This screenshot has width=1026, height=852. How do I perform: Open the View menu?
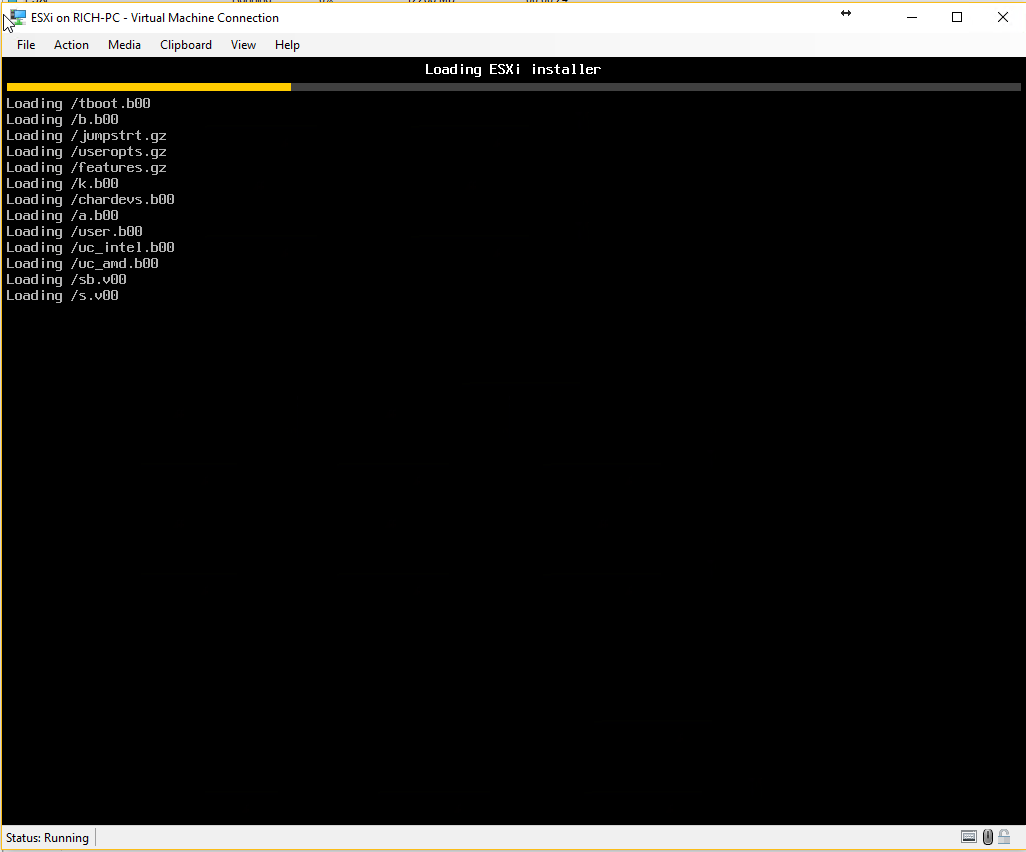point(243,45)
